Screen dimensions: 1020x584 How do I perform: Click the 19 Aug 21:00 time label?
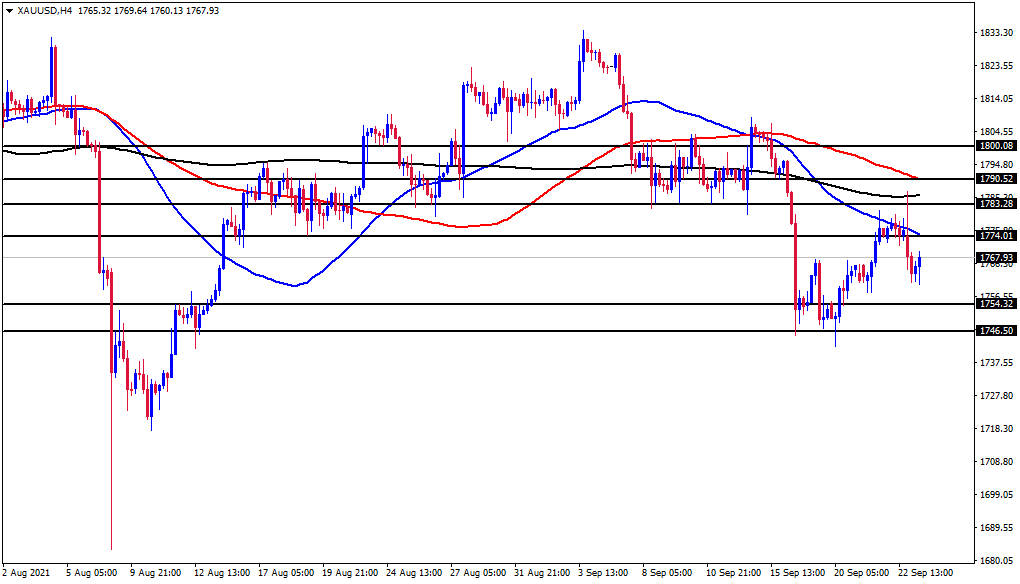(x=350, y=573)
